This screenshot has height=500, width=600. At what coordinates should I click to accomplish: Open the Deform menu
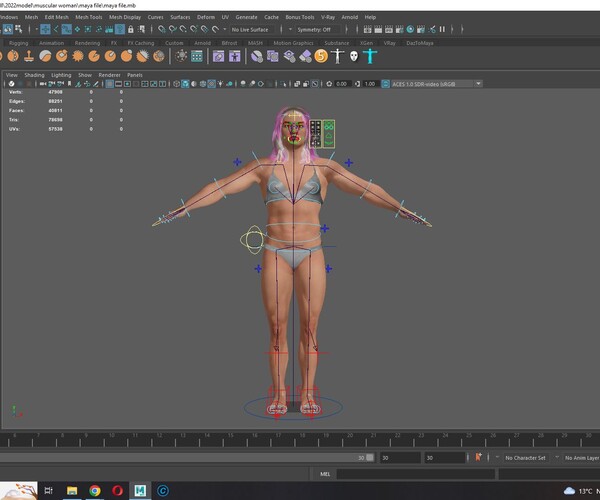[x=206, y=17]
